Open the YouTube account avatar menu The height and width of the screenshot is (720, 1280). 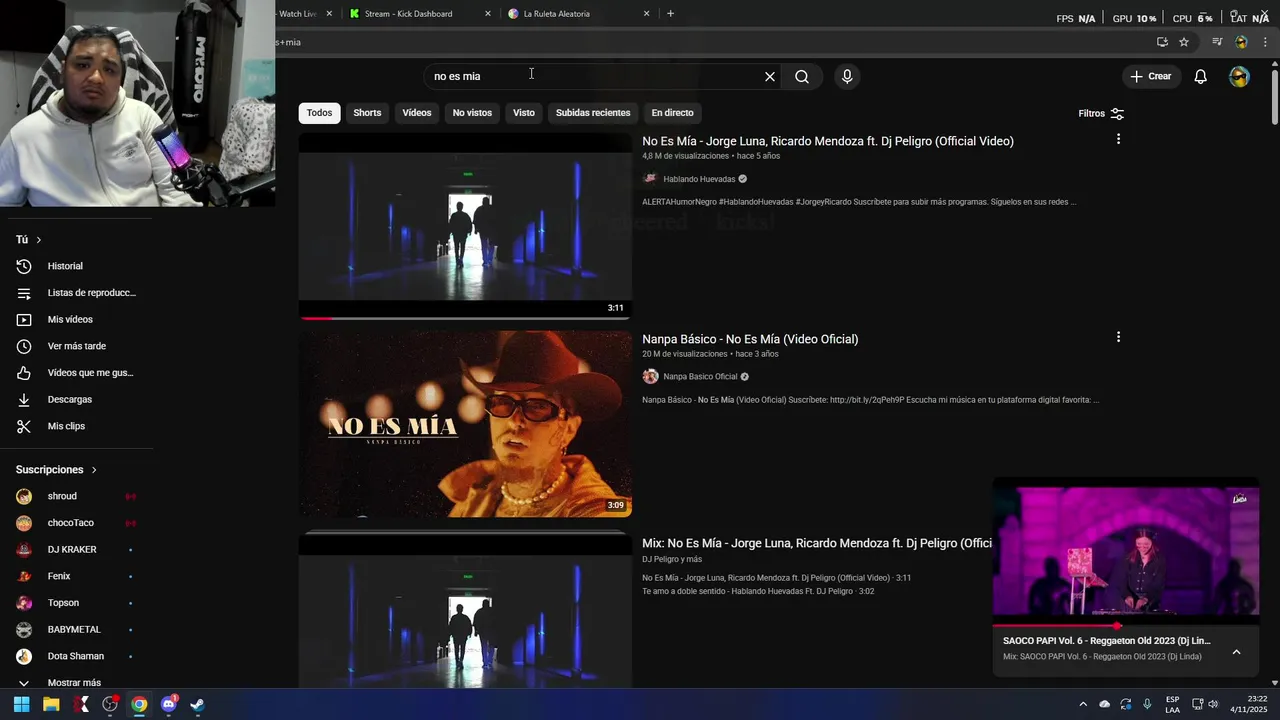coord(1239,77)
